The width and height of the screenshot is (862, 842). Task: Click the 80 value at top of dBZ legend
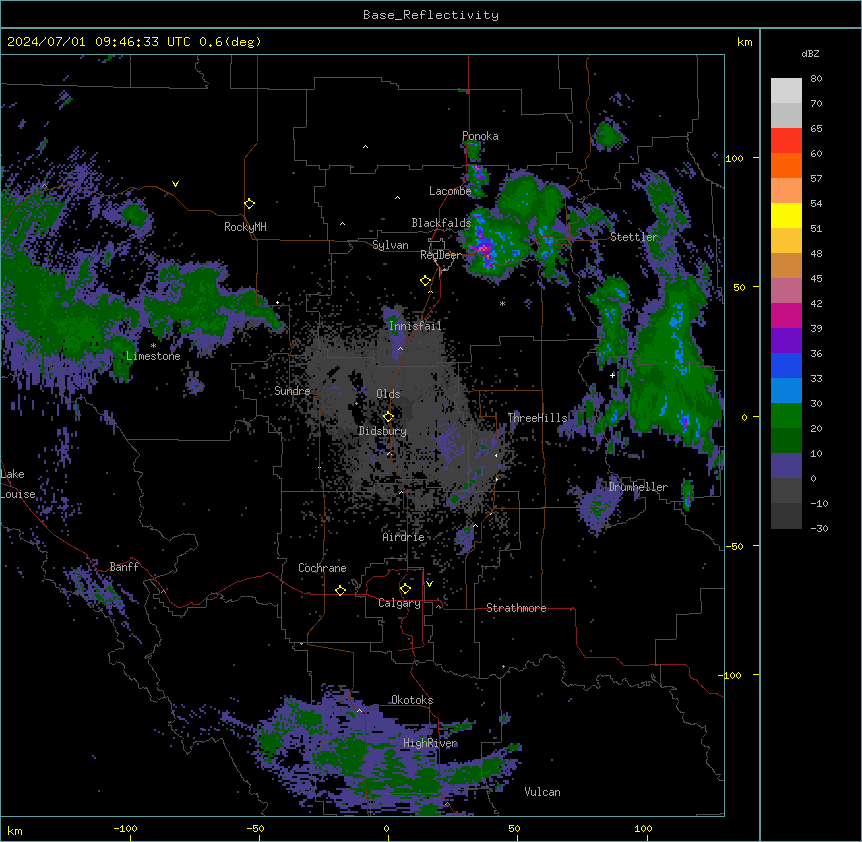coord(816,79)
